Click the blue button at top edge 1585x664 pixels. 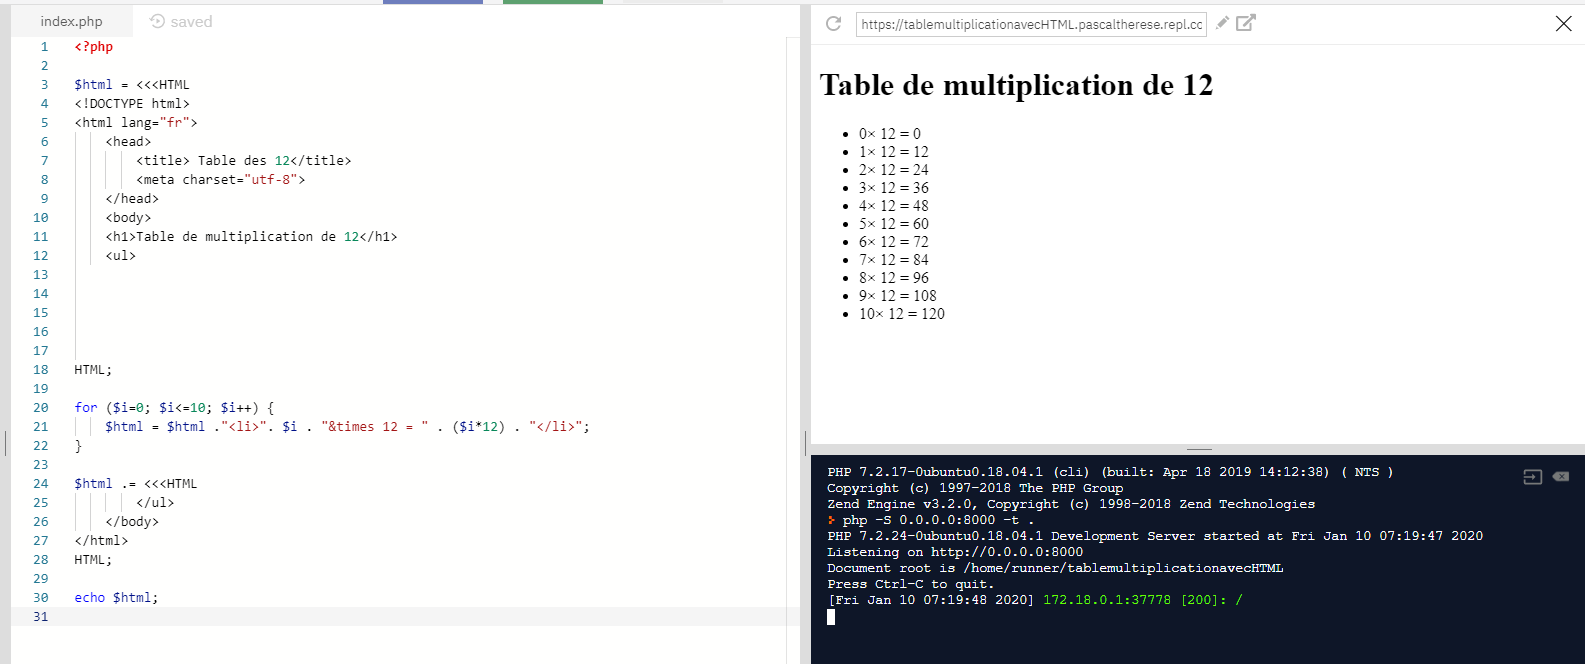coord(432,2)
